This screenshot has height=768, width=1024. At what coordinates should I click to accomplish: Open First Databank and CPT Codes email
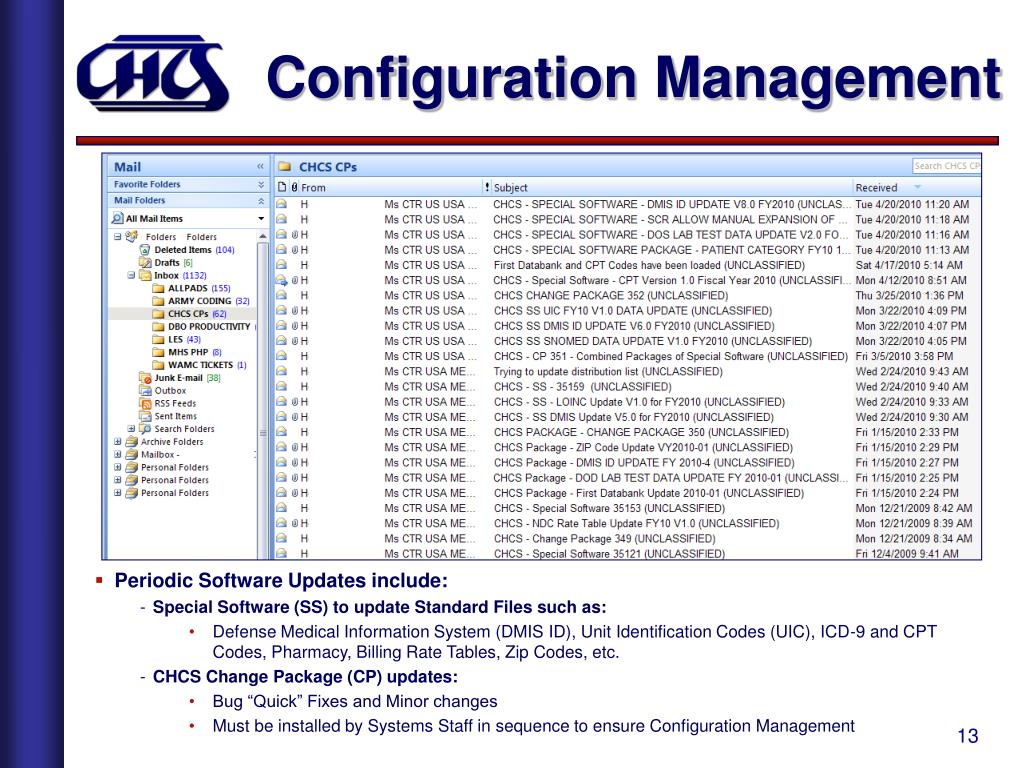628,265
